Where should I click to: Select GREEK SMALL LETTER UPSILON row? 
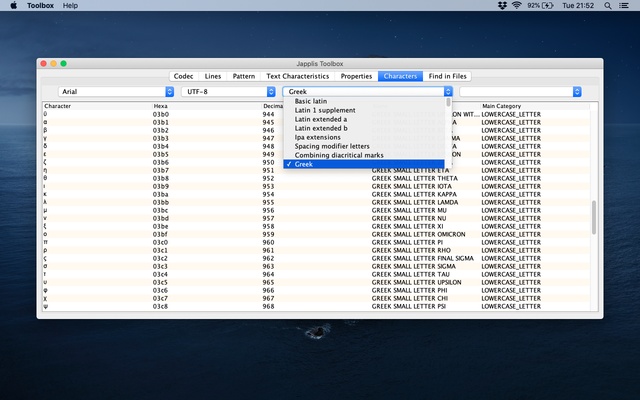point(316,282)
